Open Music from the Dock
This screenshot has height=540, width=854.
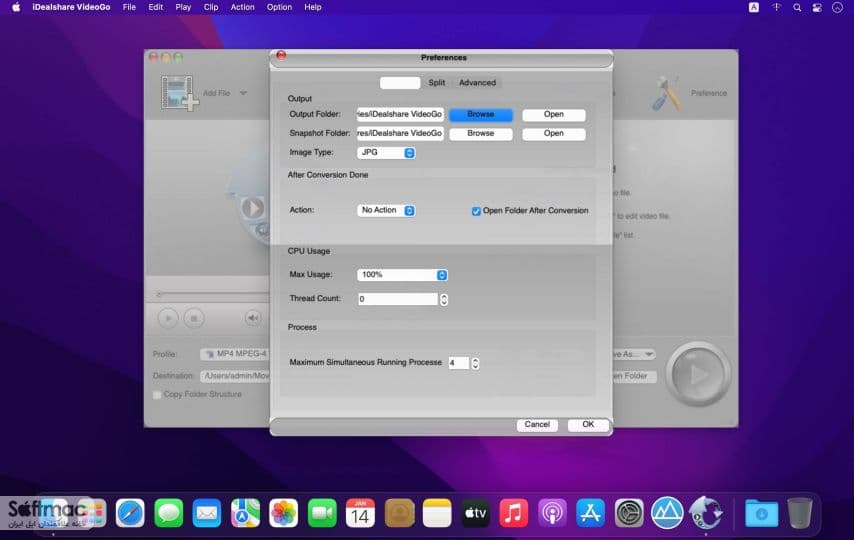[x=514, y=513]
